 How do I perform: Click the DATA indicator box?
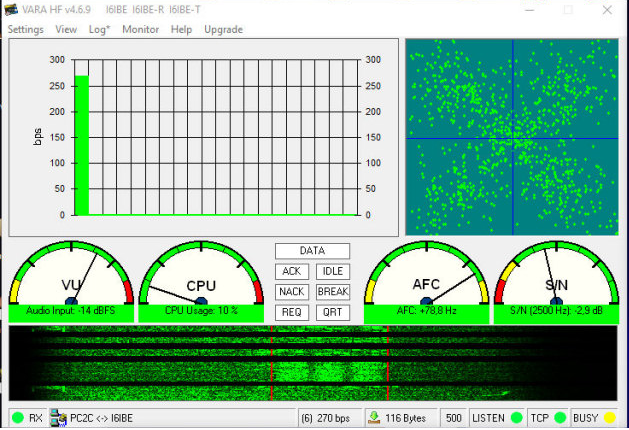pyautogui.click(x=312, y=251)
